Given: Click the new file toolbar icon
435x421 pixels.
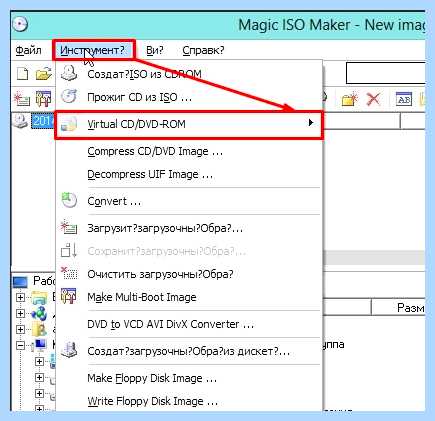Looking at the screenshot, I should (22, 74).
